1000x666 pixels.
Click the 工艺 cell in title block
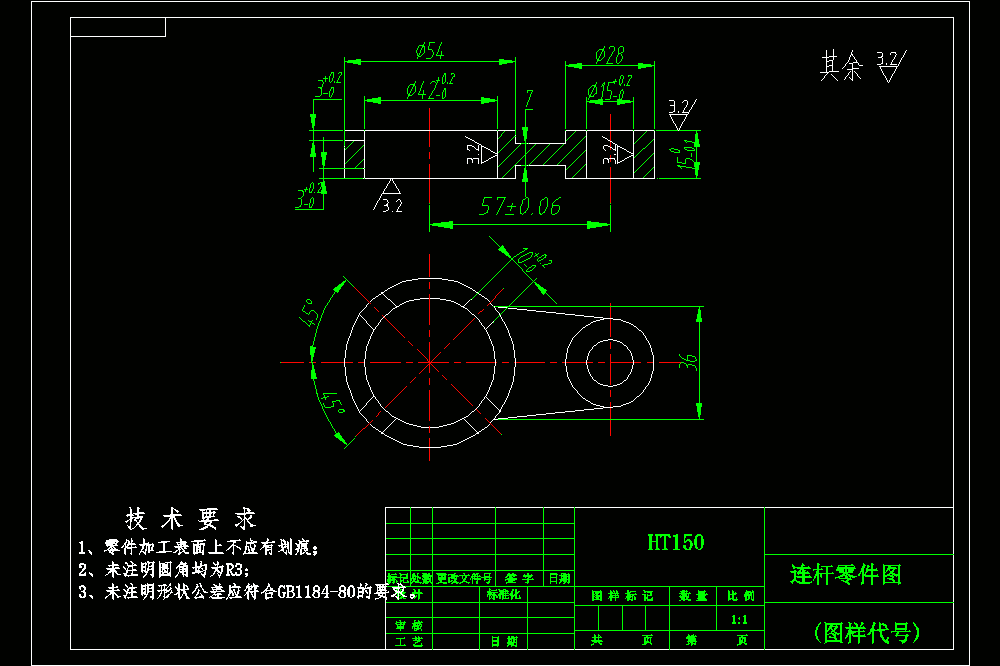[409, 642]
